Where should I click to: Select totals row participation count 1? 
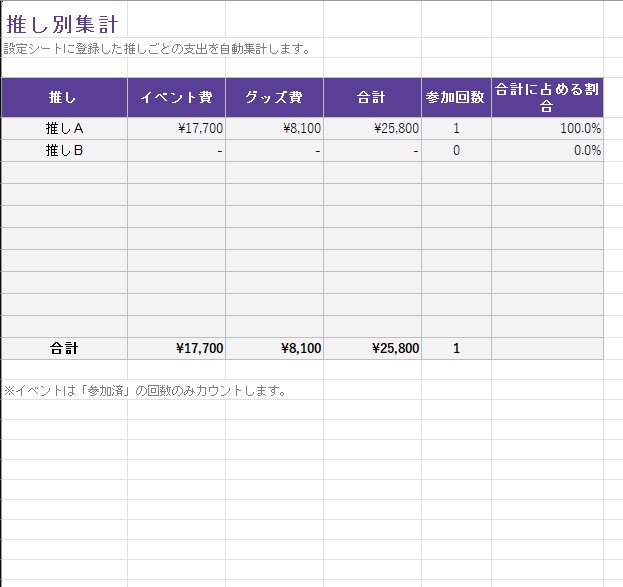click(457, 349)
